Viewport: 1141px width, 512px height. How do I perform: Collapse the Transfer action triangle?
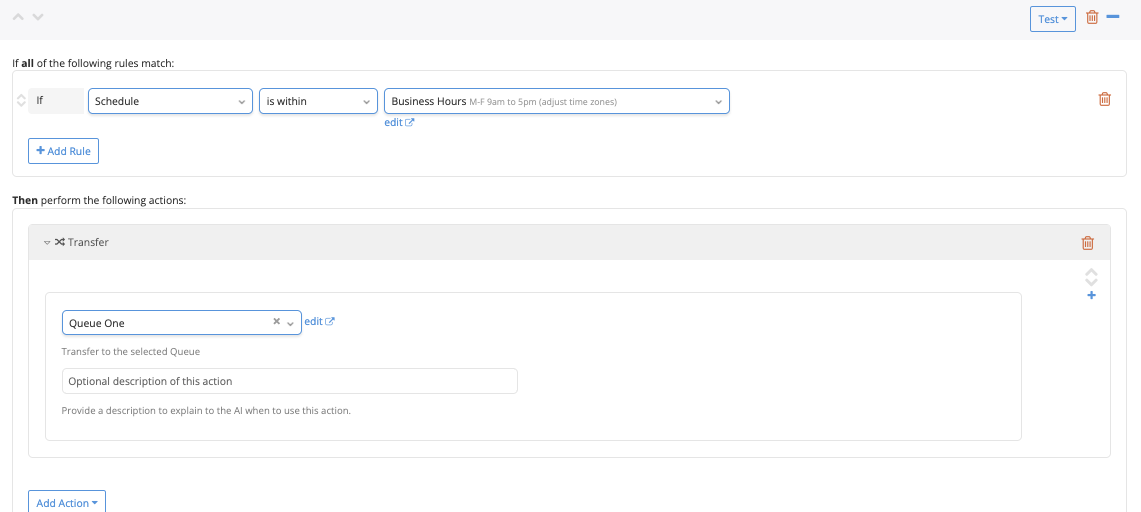point(47,242)
